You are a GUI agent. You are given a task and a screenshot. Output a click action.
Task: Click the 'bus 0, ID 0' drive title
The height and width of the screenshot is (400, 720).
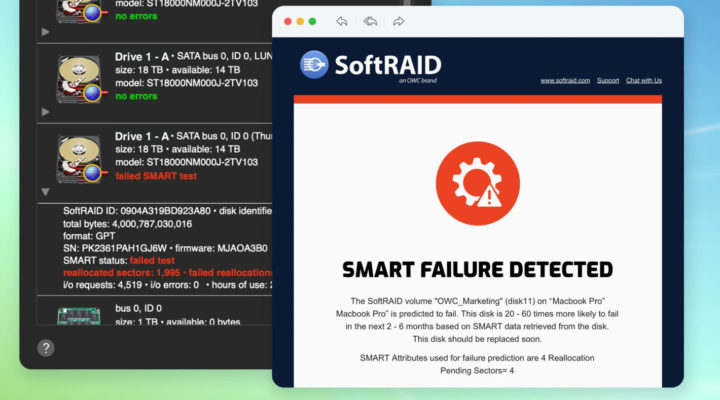point(138,308)
